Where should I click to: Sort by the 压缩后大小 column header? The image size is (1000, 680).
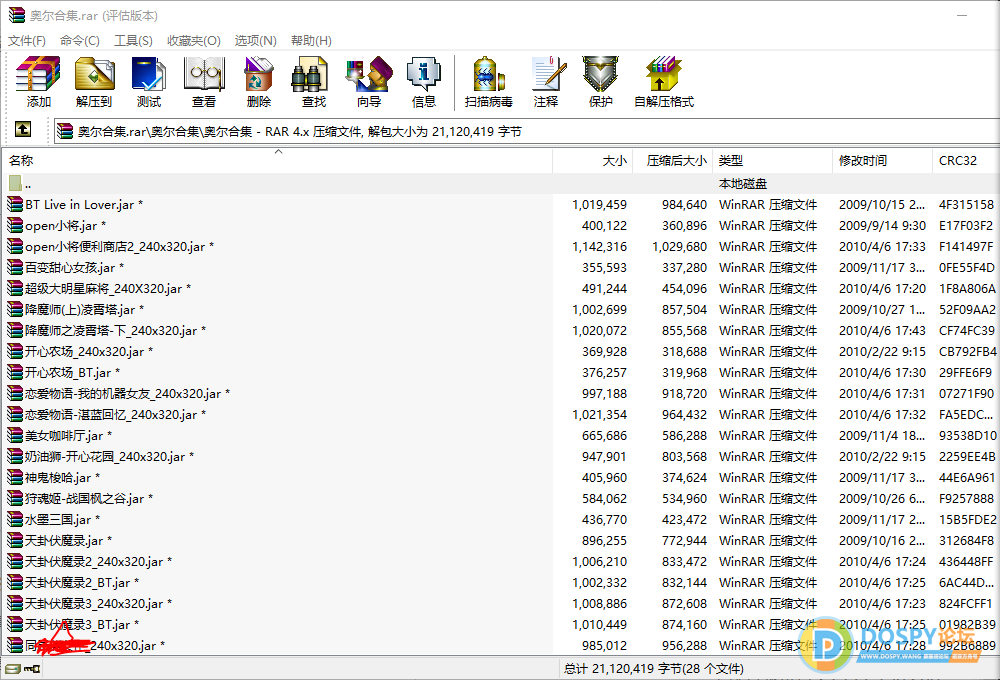coord(672,161)
